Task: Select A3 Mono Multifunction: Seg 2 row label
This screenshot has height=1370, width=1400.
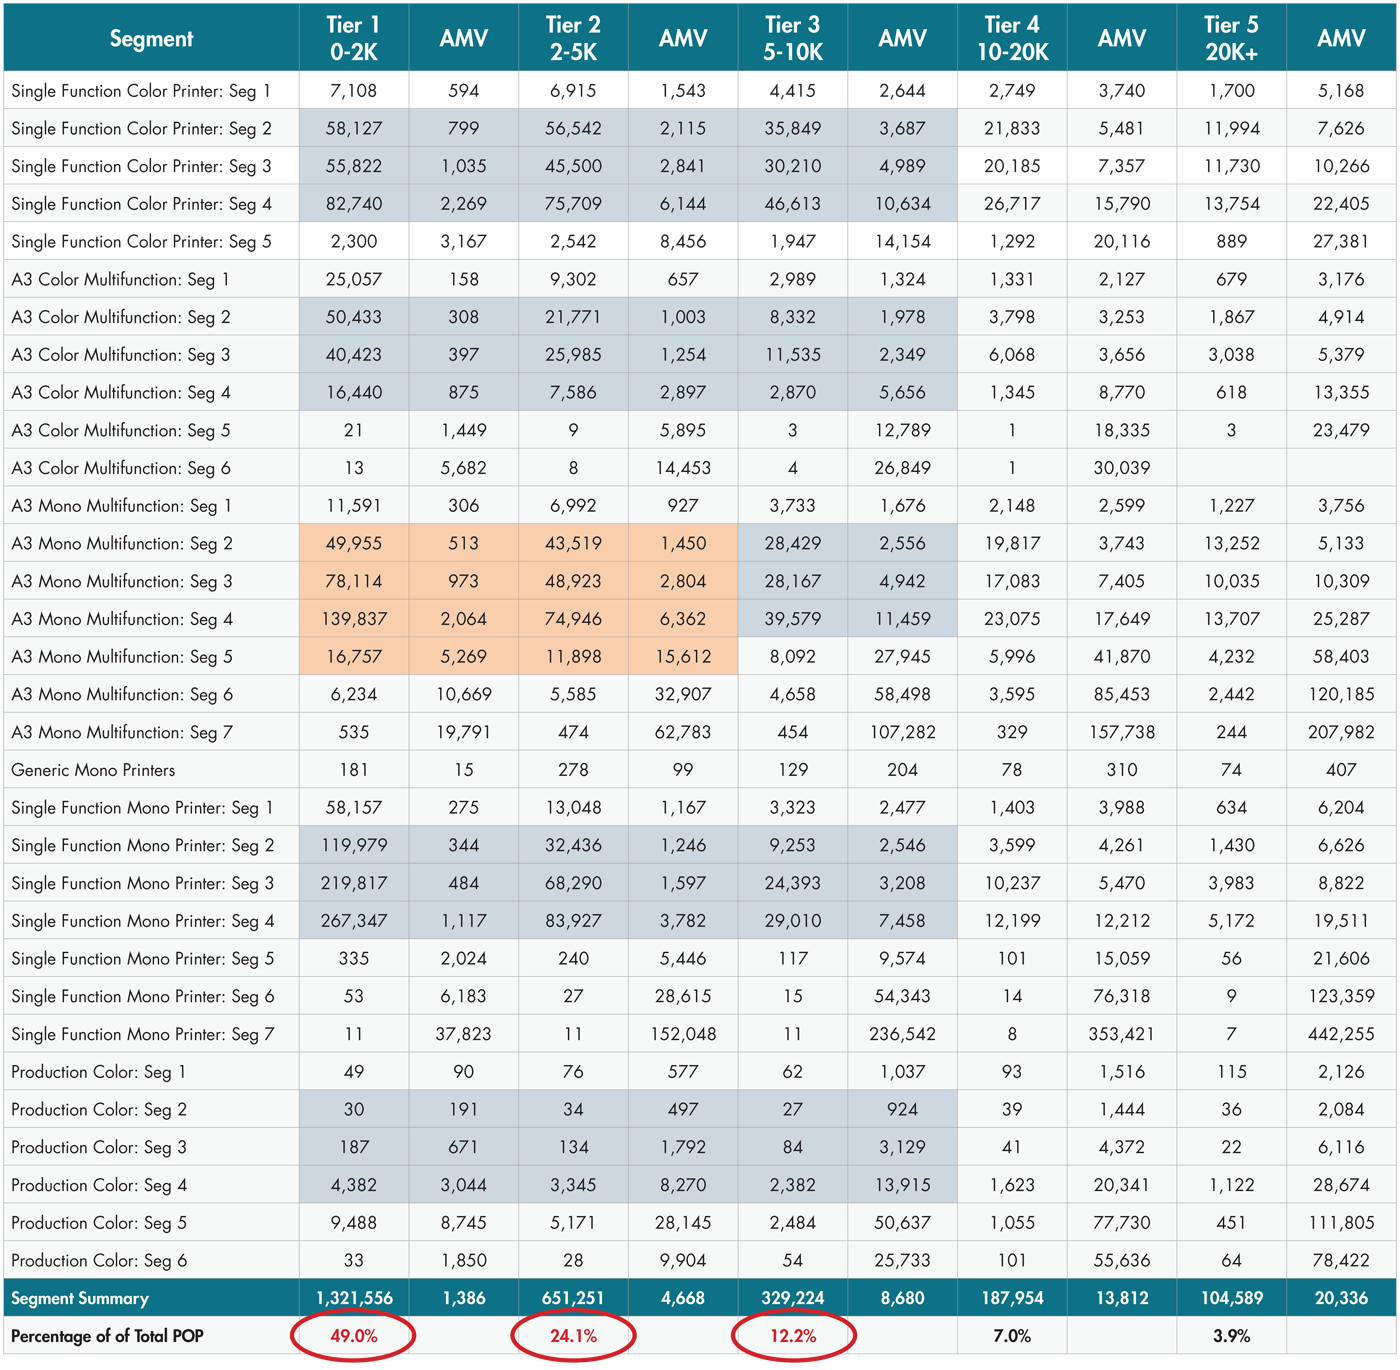Action: (122, 544)
